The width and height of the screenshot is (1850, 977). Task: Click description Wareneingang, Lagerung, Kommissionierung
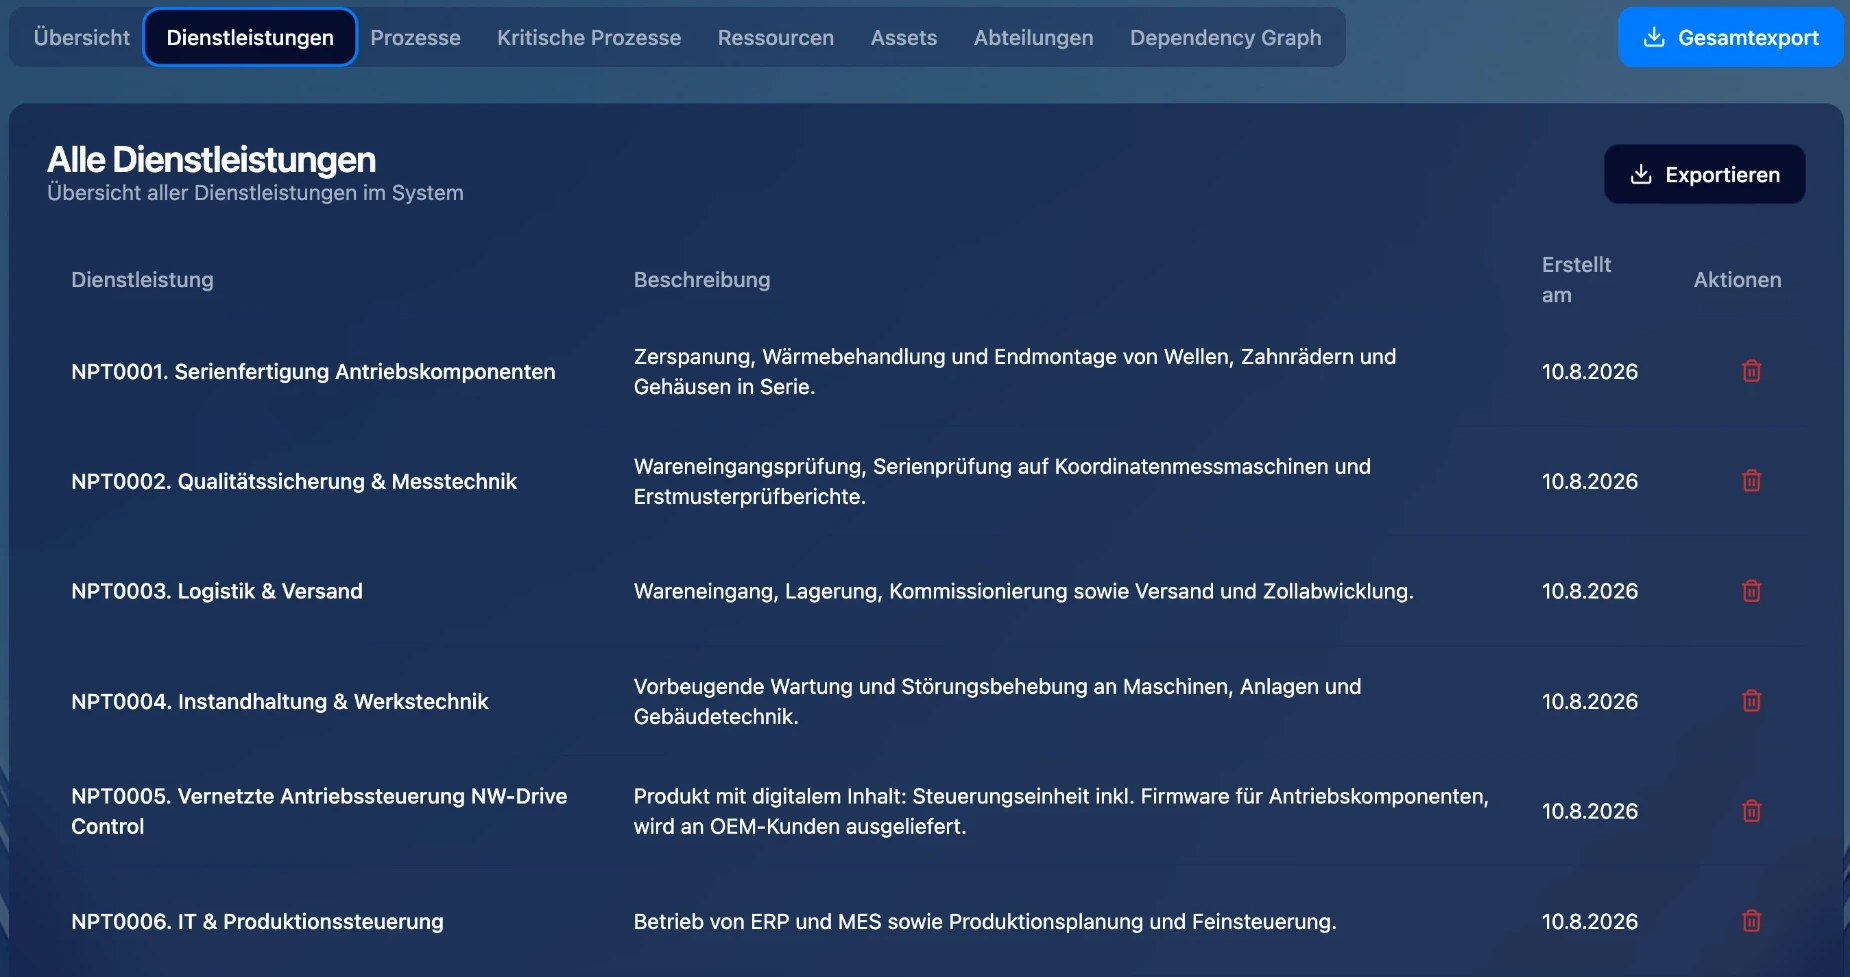tap(1023, 591)
